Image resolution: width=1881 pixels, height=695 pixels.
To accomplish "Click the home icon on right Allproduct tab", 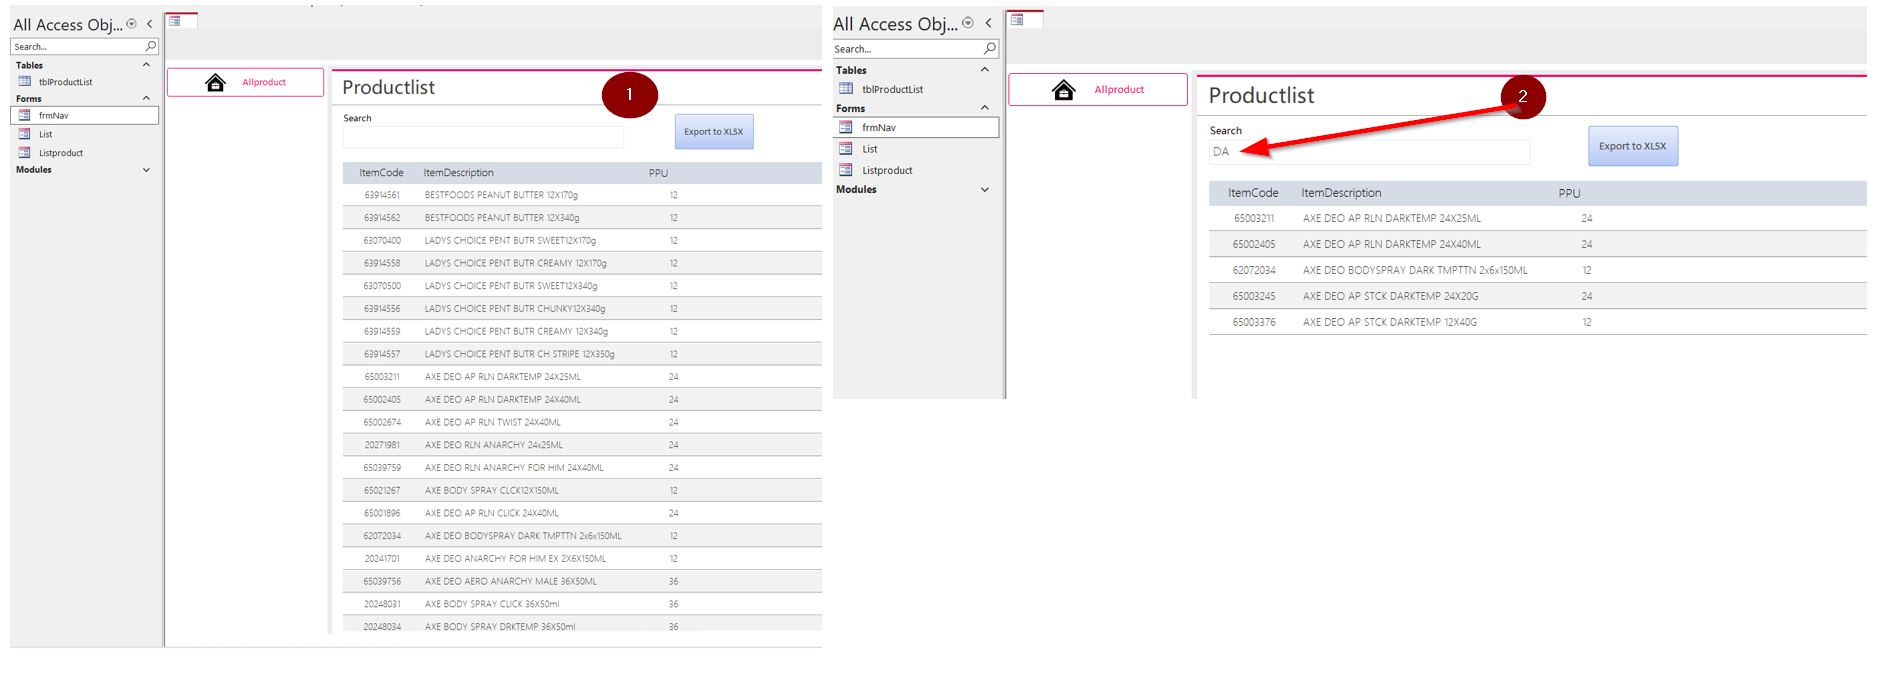I will [1064, 90].
